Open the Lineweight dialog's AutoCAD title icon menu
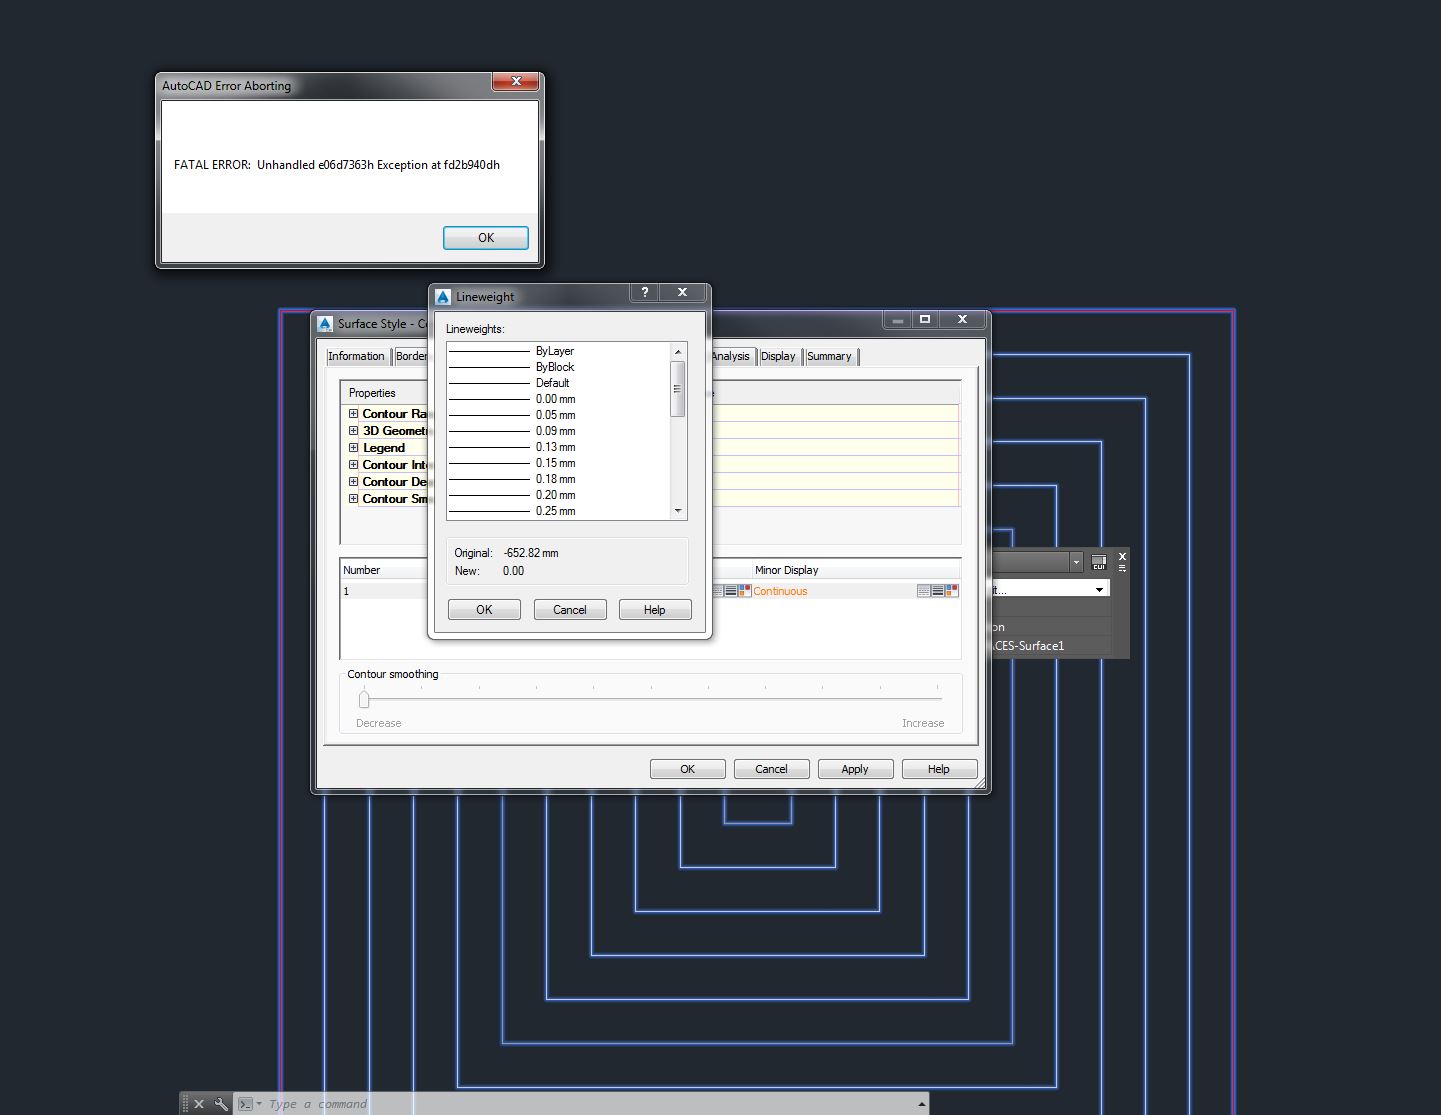 [x=443, y=297]
